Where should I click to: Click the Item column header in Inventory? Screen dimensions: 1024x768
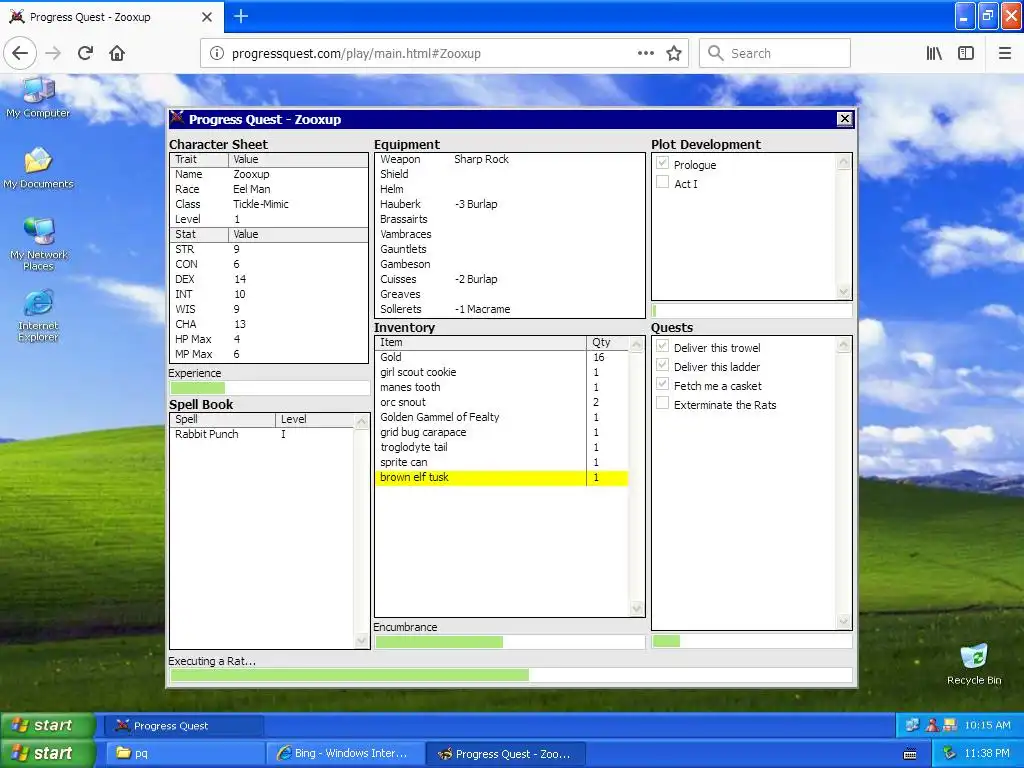point(481,343)
